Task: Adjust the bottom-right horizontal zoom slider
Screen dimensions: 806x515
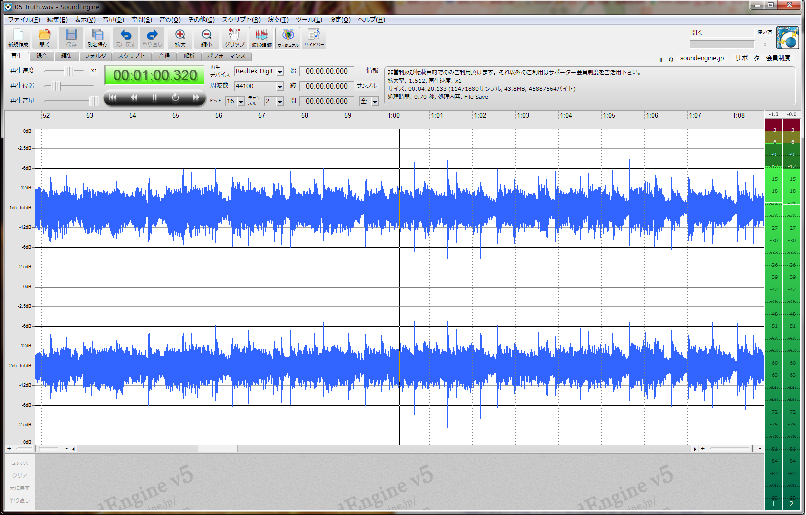Action: [730, 449]
